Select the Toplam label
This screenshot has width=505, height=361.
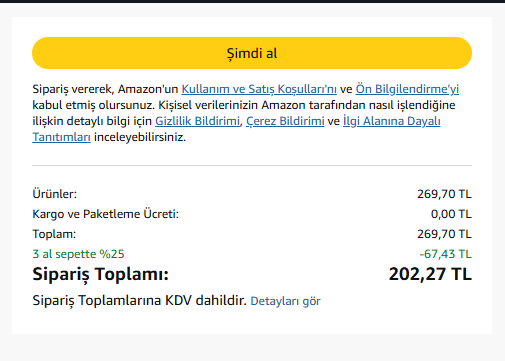[54, 234]
